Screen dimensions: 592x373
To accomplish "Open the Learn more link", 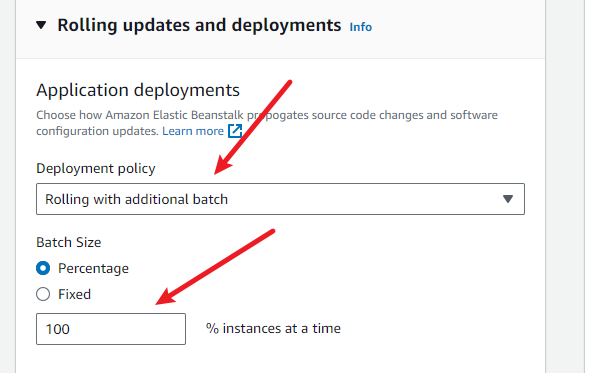I will click(193, 131).
